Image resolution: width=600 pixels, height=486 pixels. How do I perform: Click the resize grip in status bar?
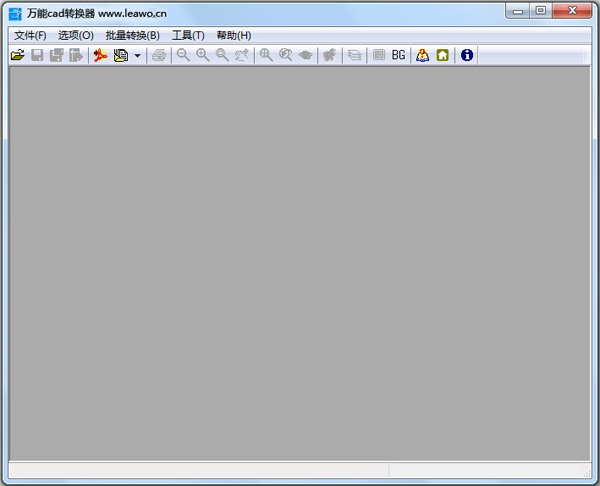(587, 474)
